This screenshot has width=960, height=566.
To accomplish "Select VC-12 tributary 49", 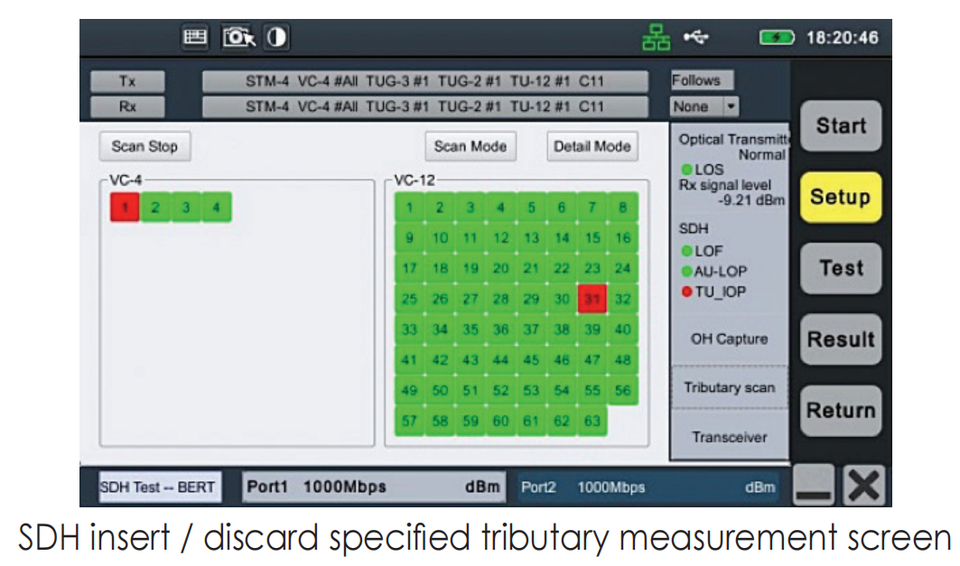I will point(410,391).
